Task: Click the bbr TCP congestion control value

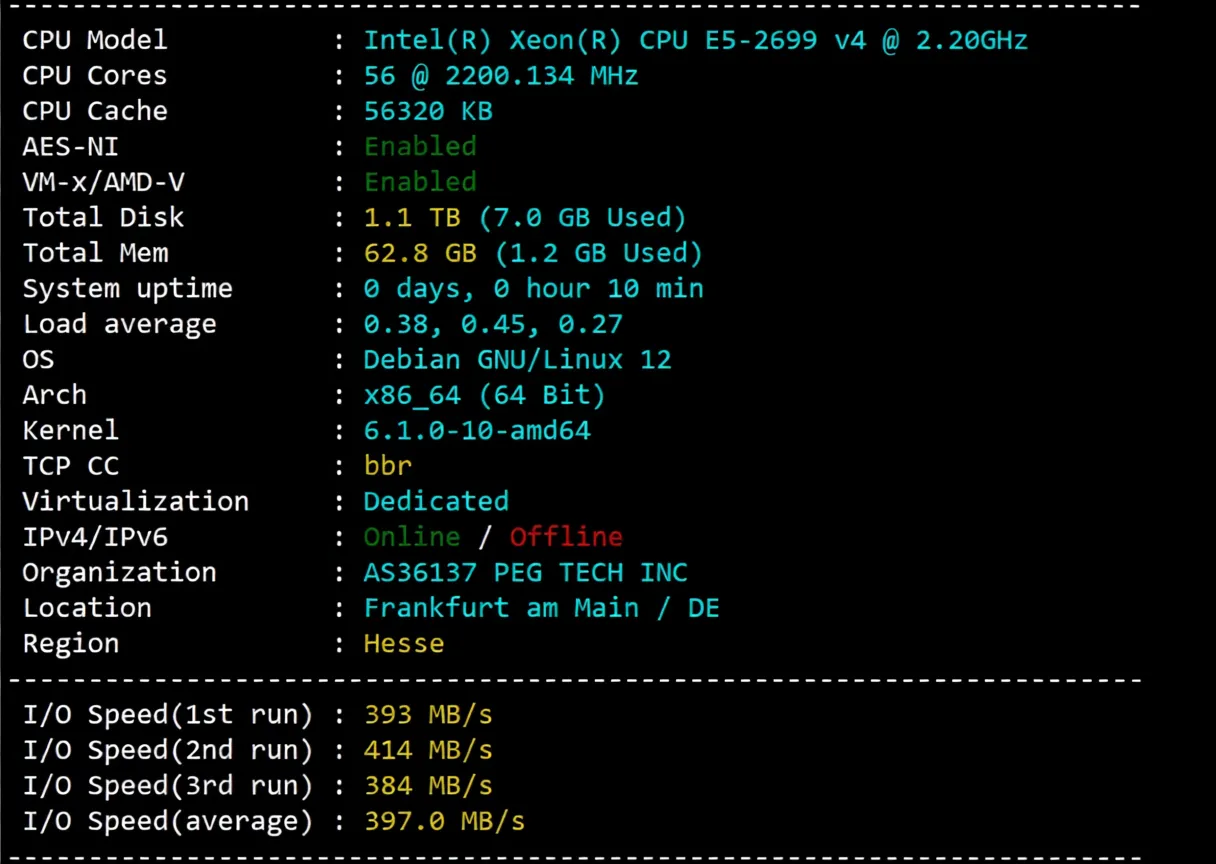Action: click(x=387, y=465)
